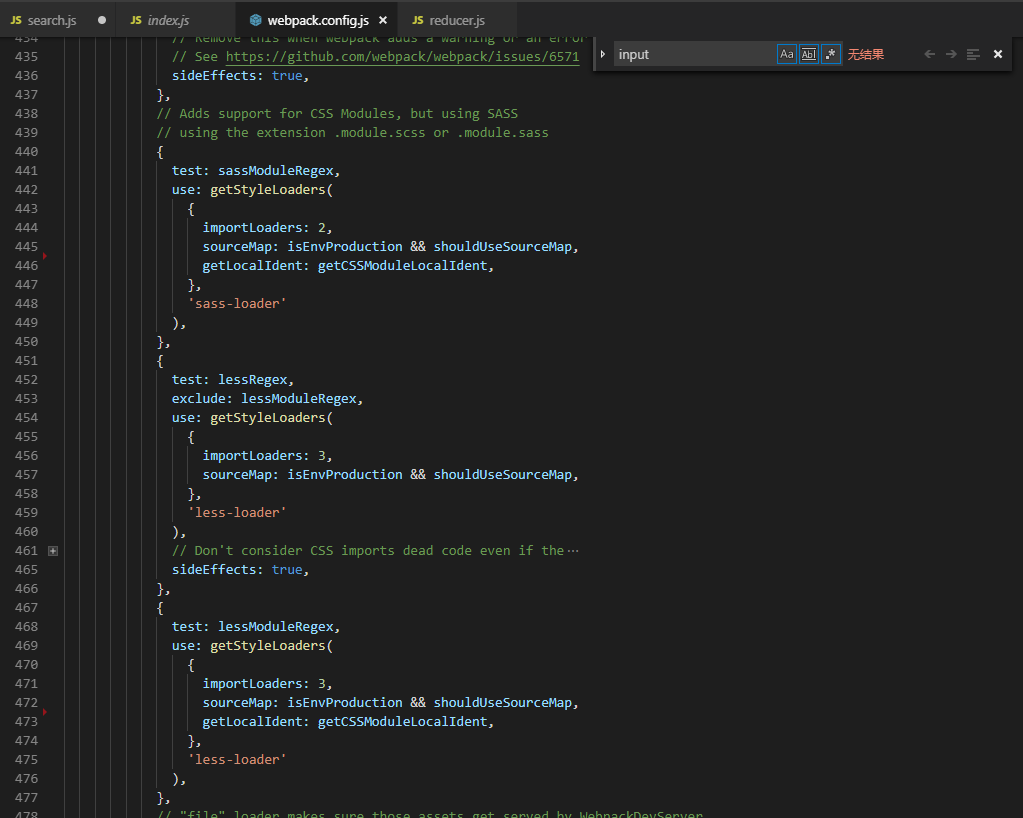Expand the folded region at line 461

click(53, 551)
